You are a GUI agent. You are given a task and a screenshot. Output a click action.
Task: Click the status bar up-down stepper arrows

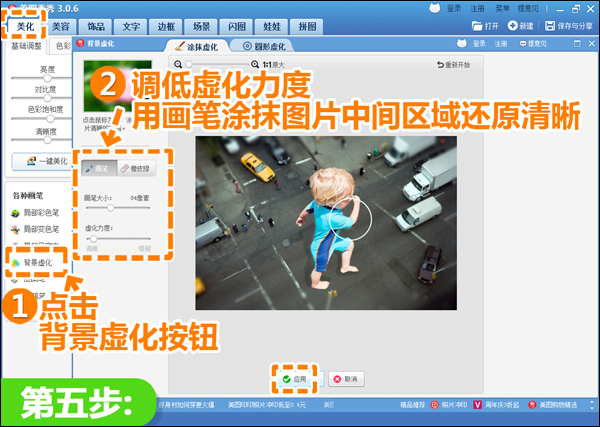pos(592,405)
